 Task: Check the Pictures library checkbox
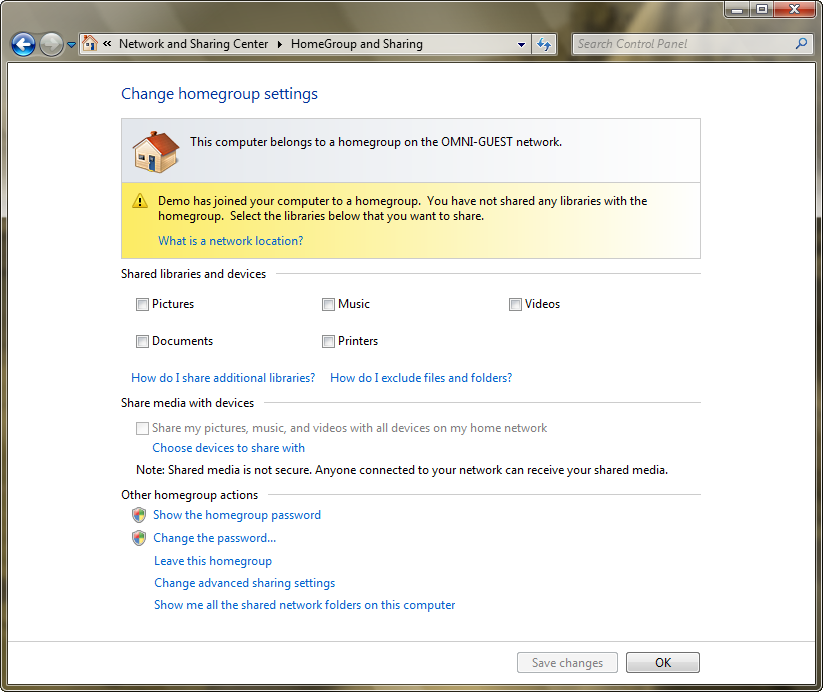point(142,305)
